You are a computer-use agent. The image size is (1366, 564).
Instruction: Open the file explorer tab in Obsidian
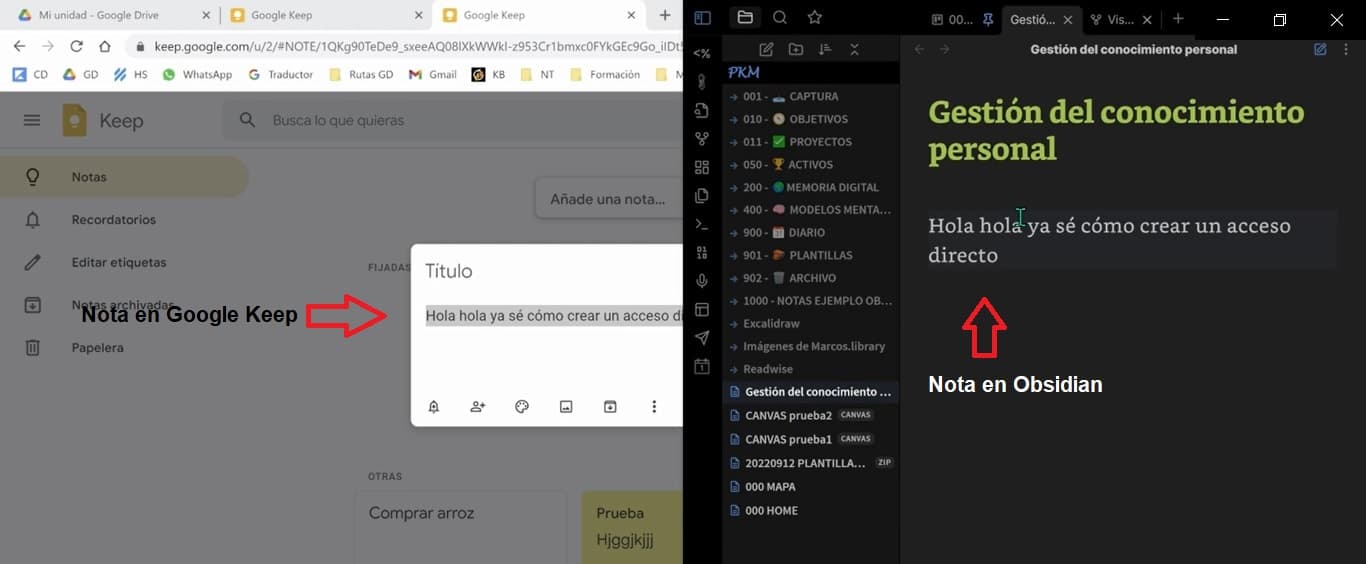tap(743, 17)
